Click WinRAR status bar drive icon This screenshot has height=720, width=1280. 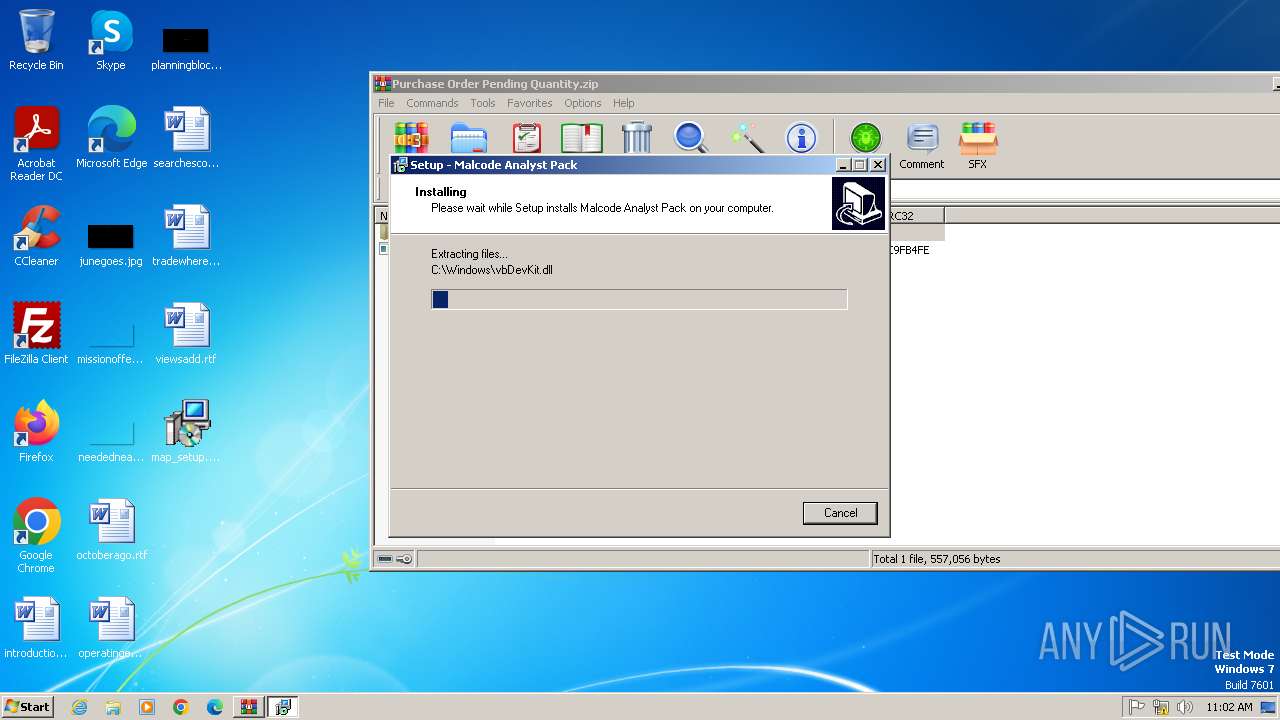(x=385, y=559)
